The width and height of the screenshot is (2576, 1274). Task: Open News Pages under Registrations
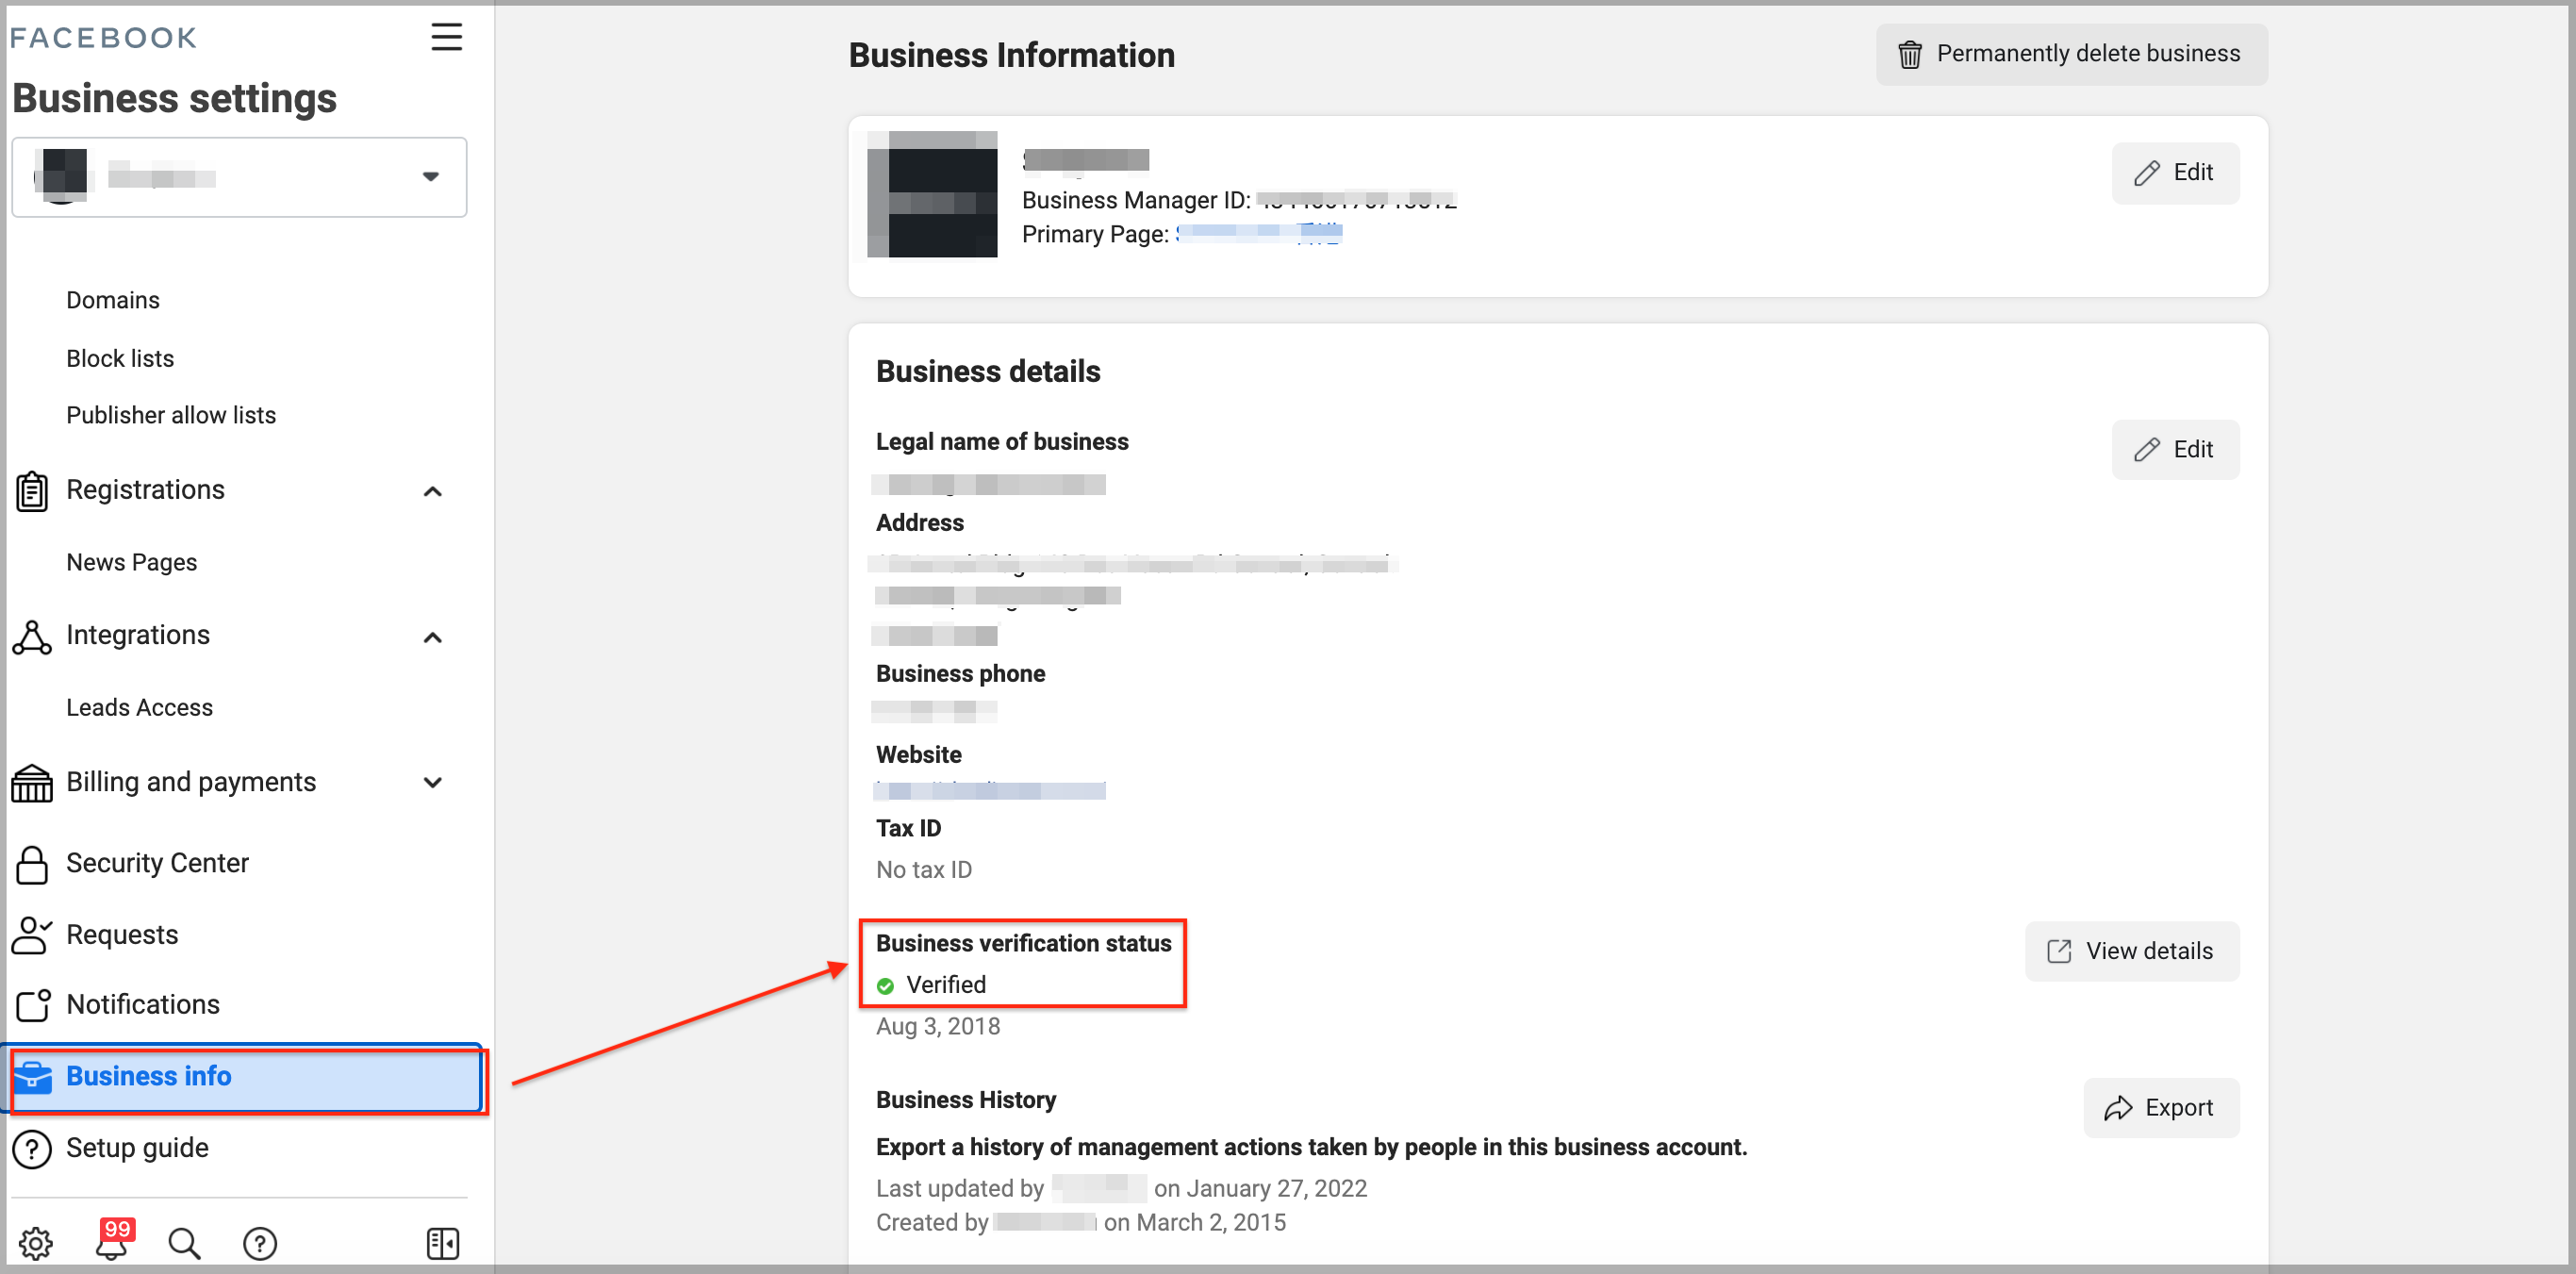pyautogui.click(x=132, y=562)
